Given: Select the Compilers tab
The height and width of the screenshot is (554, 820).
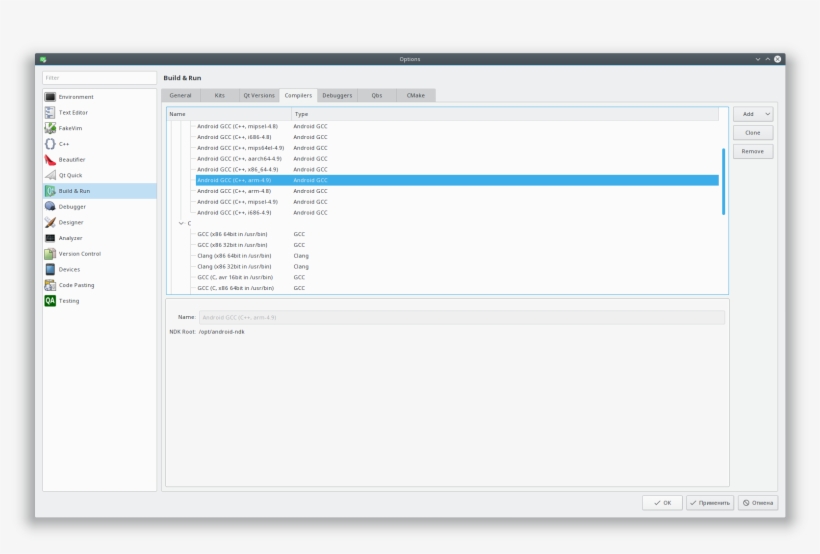Looking at the screenshot, I should [298, 95].
